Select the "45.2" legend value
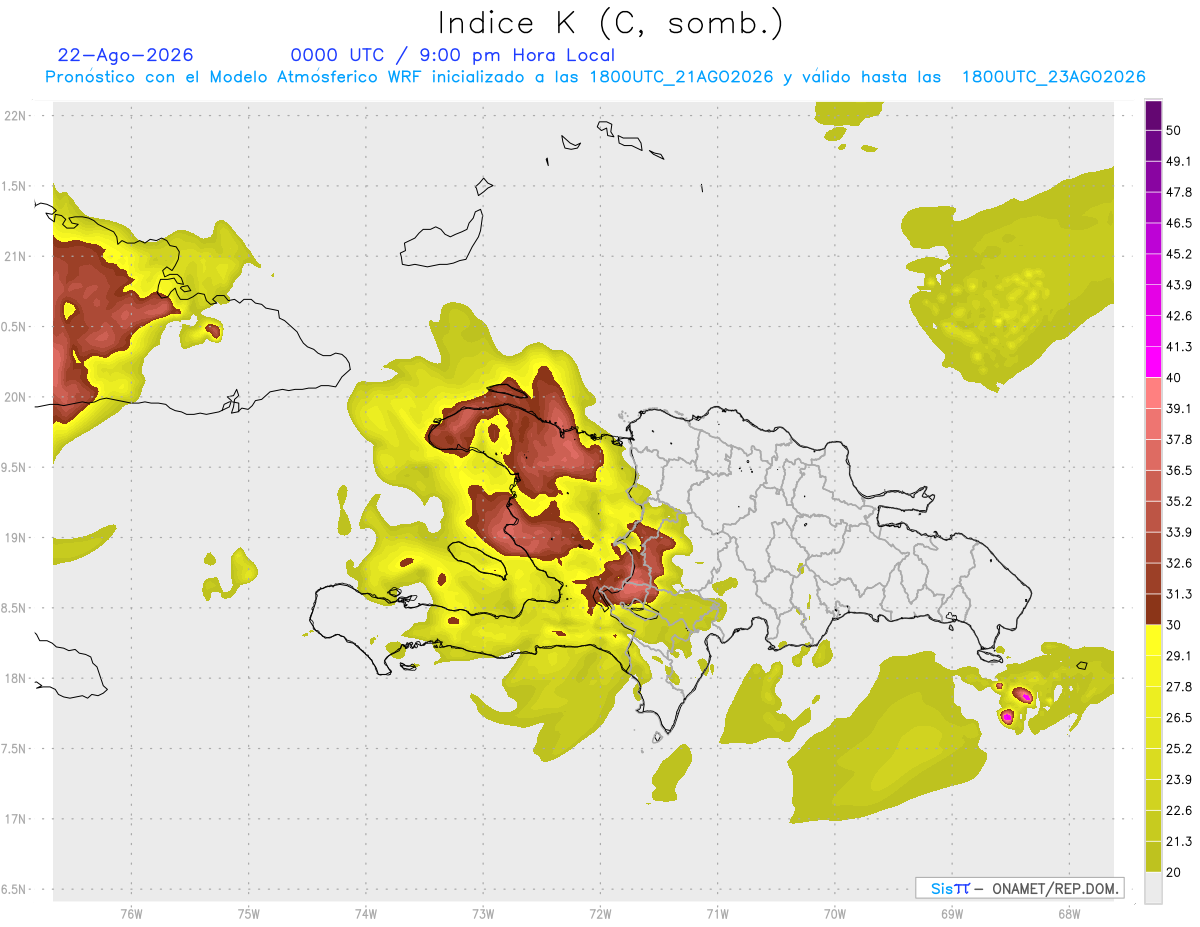The image size is (1200, 927). (1180, 254)
